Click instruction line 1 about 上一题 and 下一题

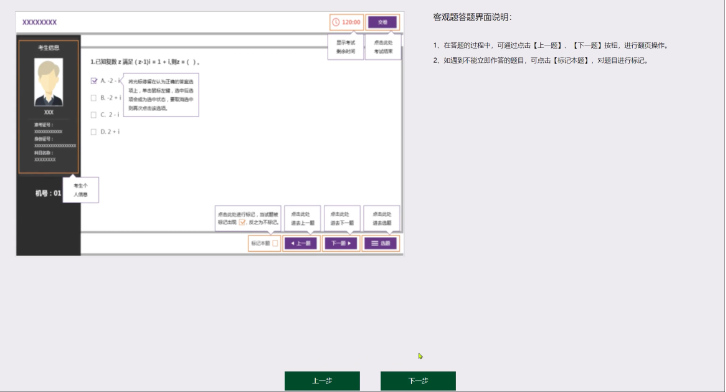tap(551, 45)
